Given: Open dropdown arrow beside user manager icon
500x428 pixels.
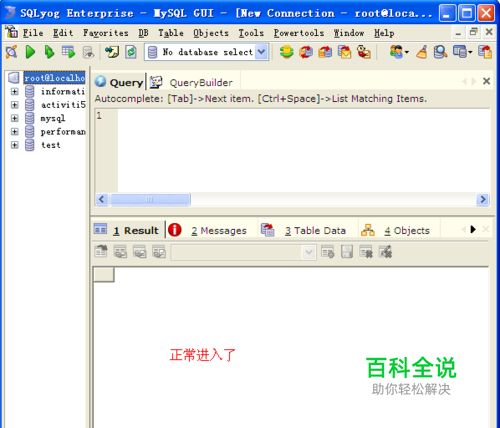Looking at the screenshot, I should (x=407, y=52).
